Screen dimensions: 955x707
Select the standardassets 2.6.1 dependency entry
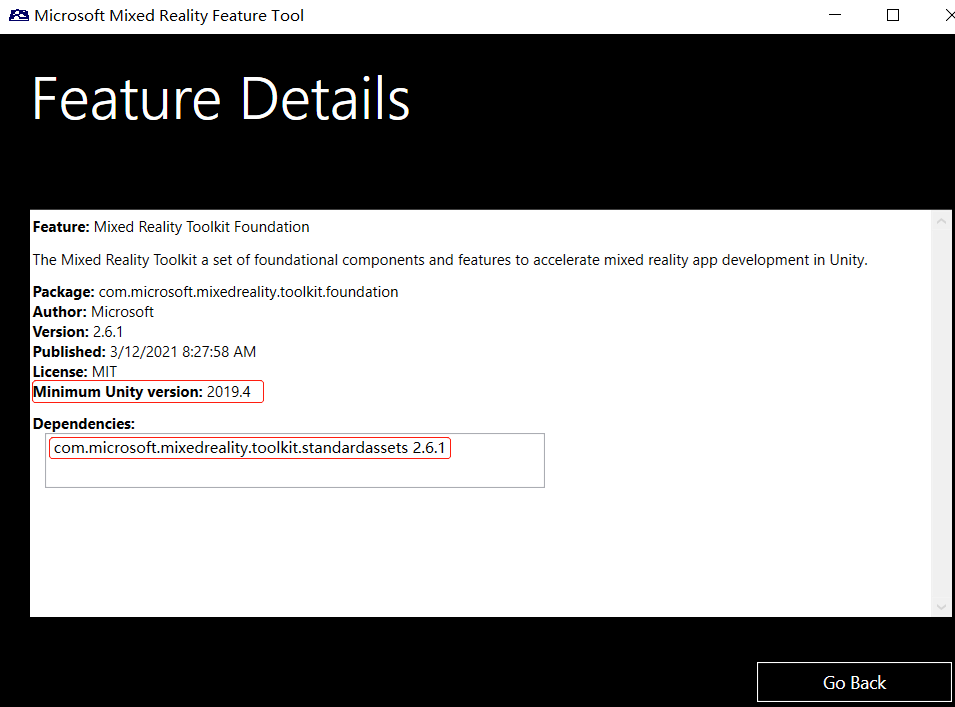click(x=249, y=448)
